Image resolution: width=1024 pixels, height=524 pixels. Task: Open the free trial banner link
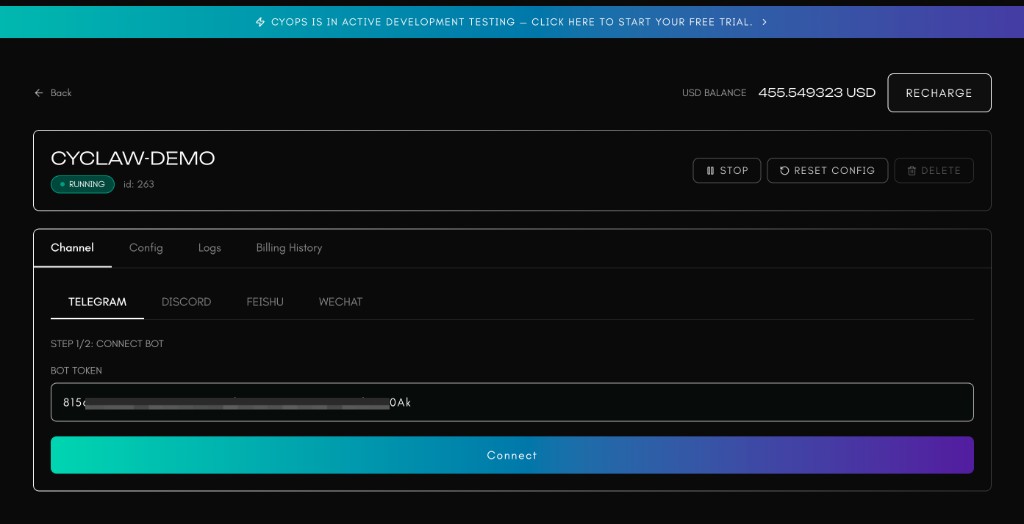[512, 22]
